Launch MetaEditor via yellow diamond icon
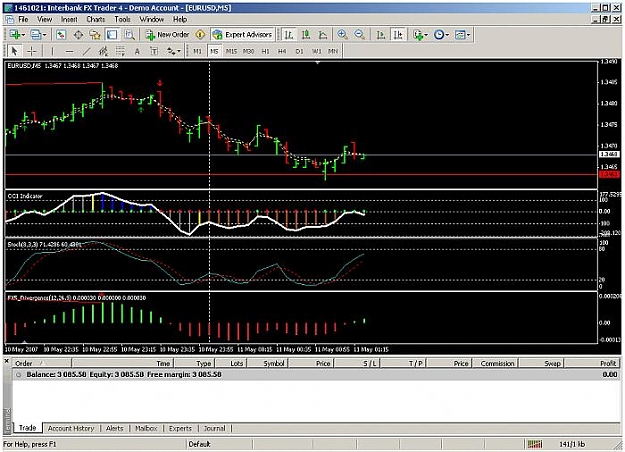Screen dimensions: 625x452 click(x=200, y=35)
